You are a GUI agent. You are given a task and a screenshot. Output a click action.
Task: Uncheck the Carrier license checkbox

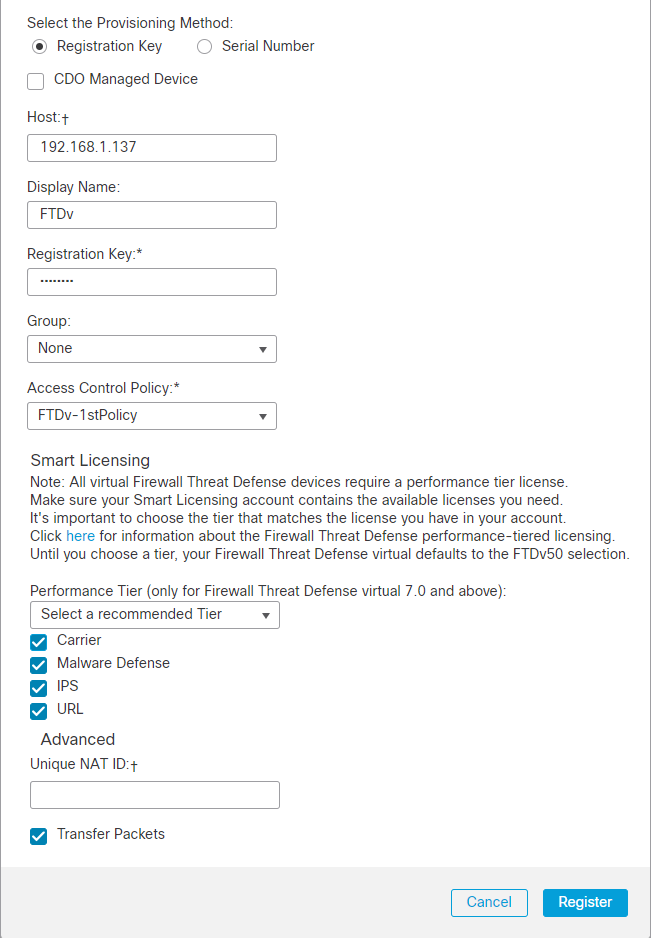coord(39,642)
